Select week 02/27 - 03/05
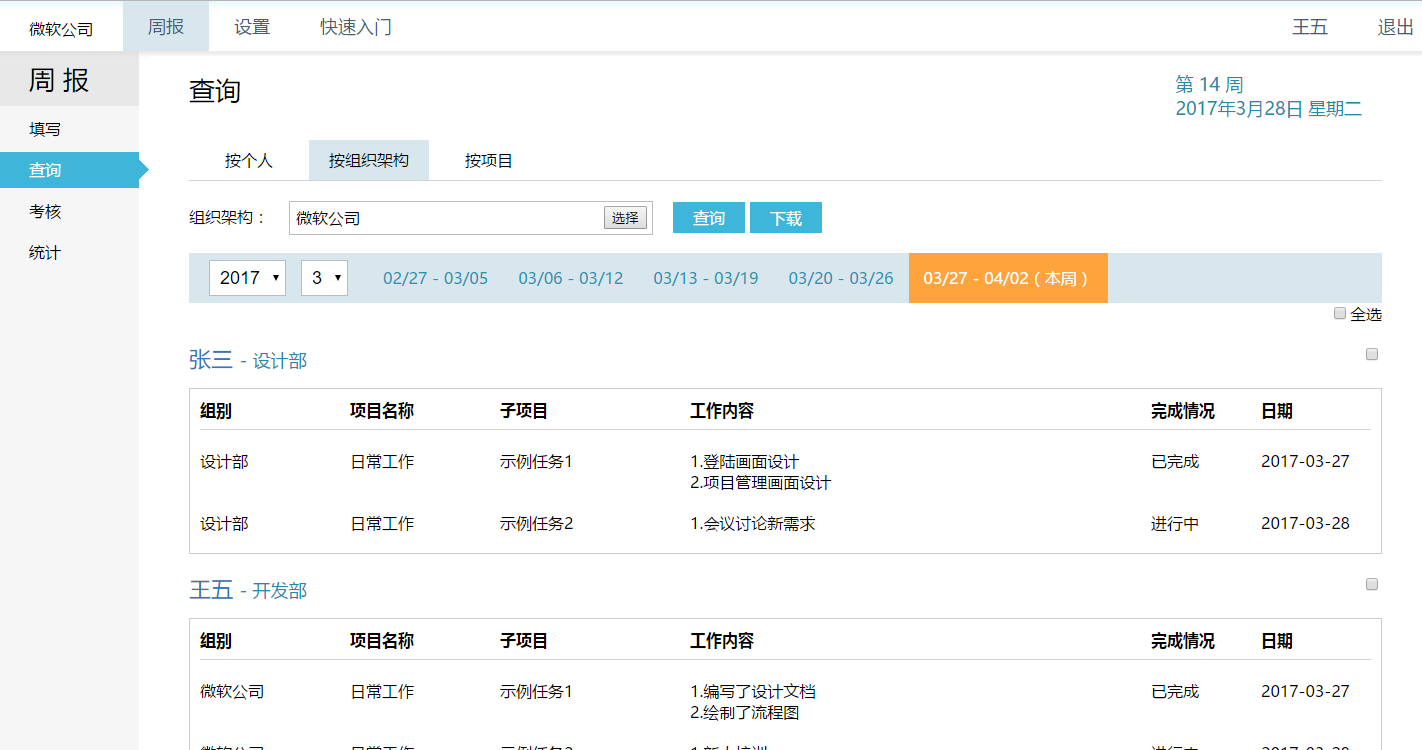Screen dimensions: 1422x750 pyautogui.click(x=436, y=278)
